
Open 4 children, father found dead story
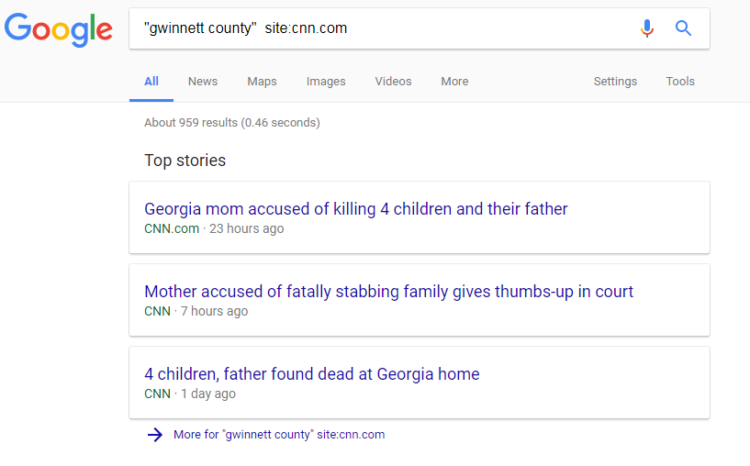tap(312, 374)
